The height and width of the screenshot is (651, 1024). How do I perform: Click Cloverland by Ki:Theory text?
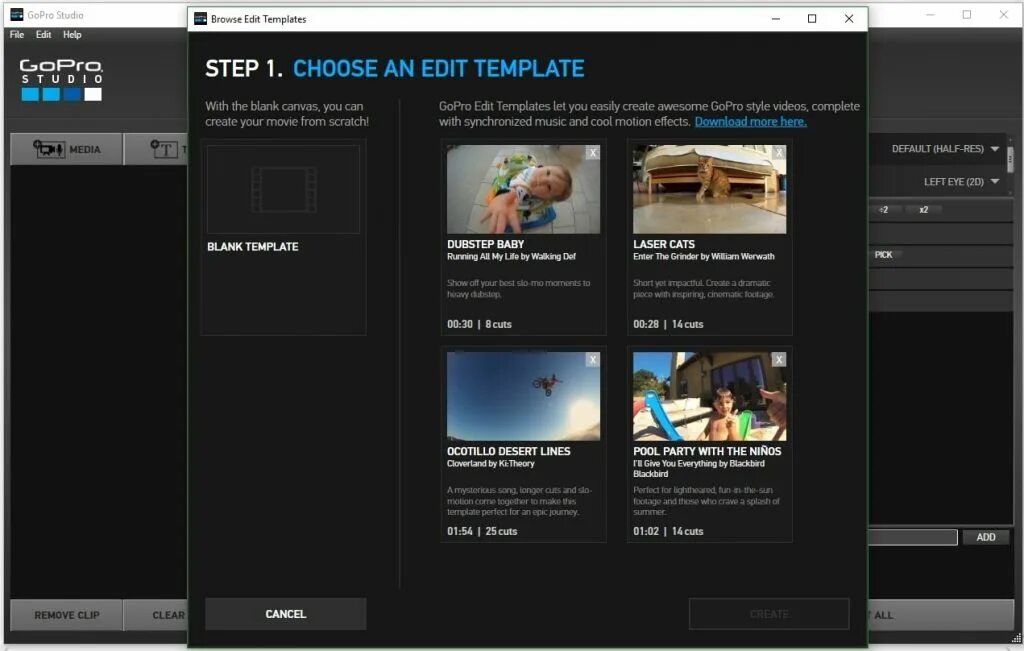pyautogui.click(x=490, y=464)
